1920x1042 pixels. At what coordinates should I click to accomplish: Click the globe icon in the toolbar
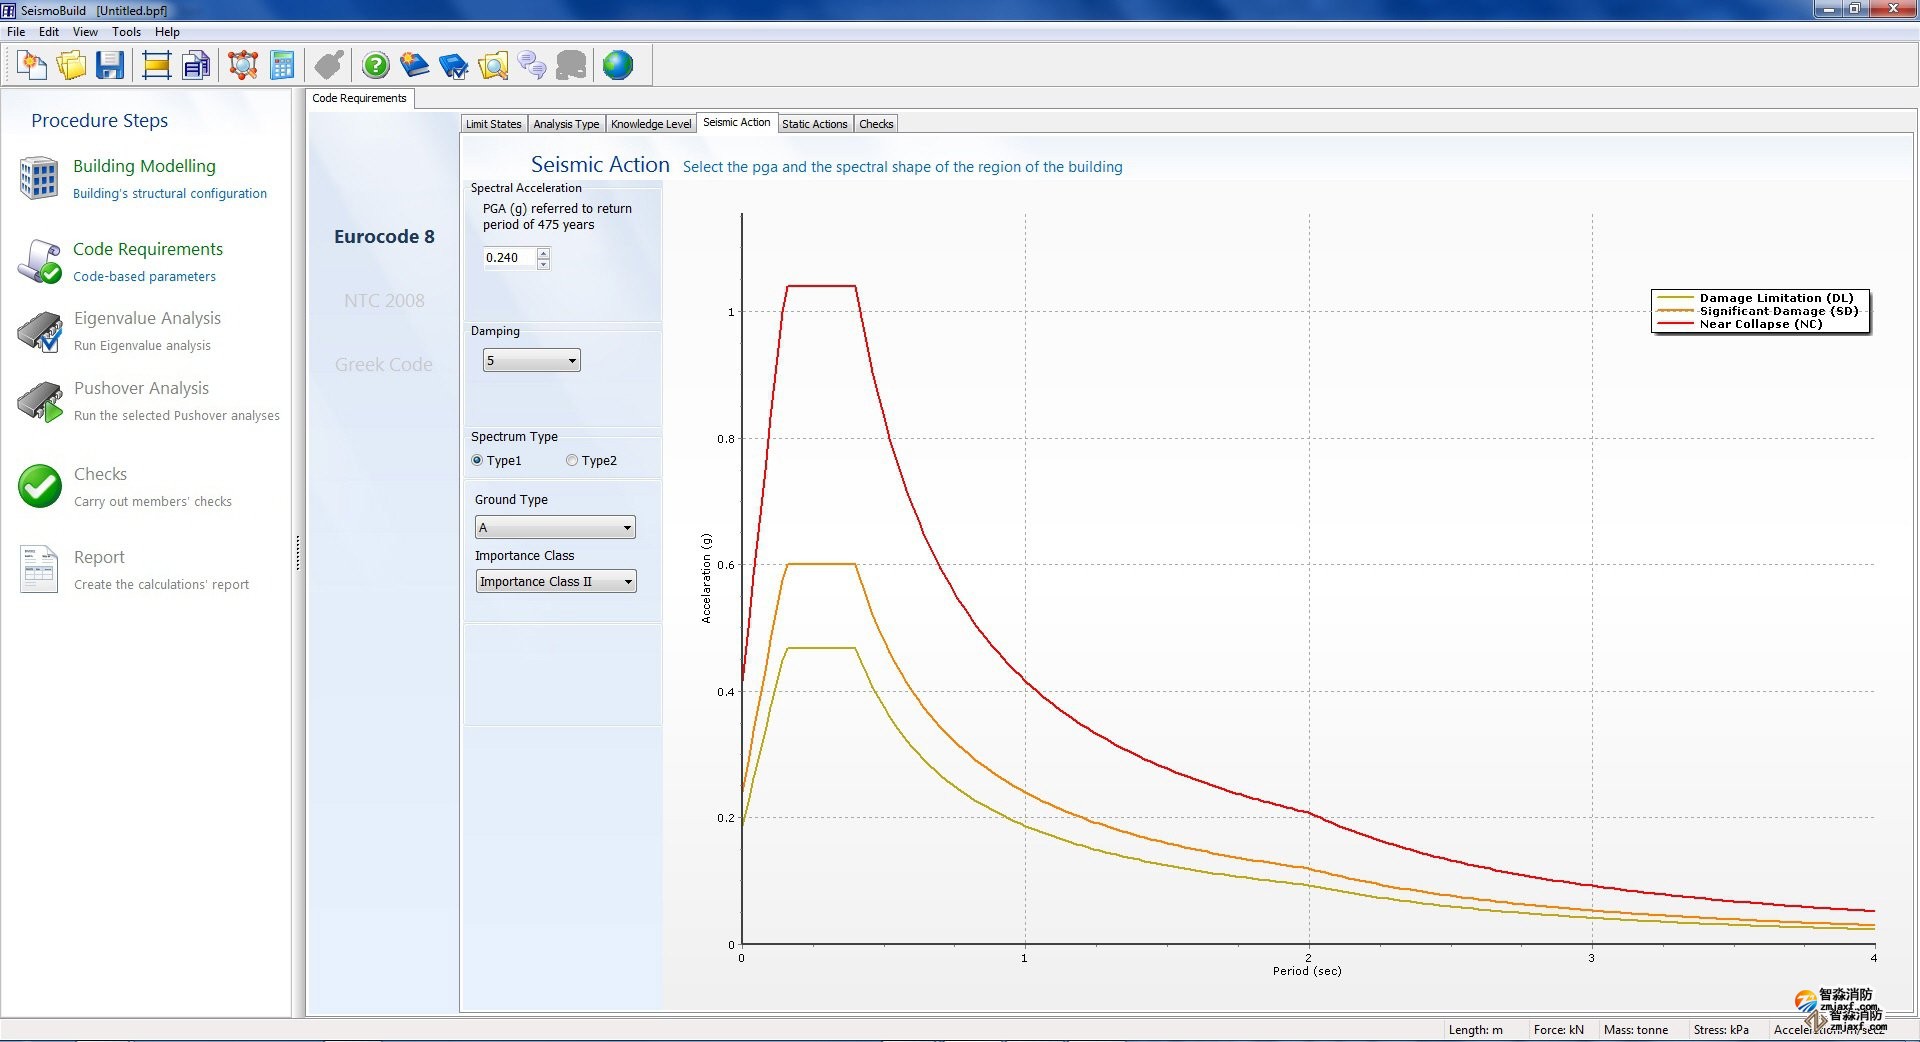pos(618,66)
